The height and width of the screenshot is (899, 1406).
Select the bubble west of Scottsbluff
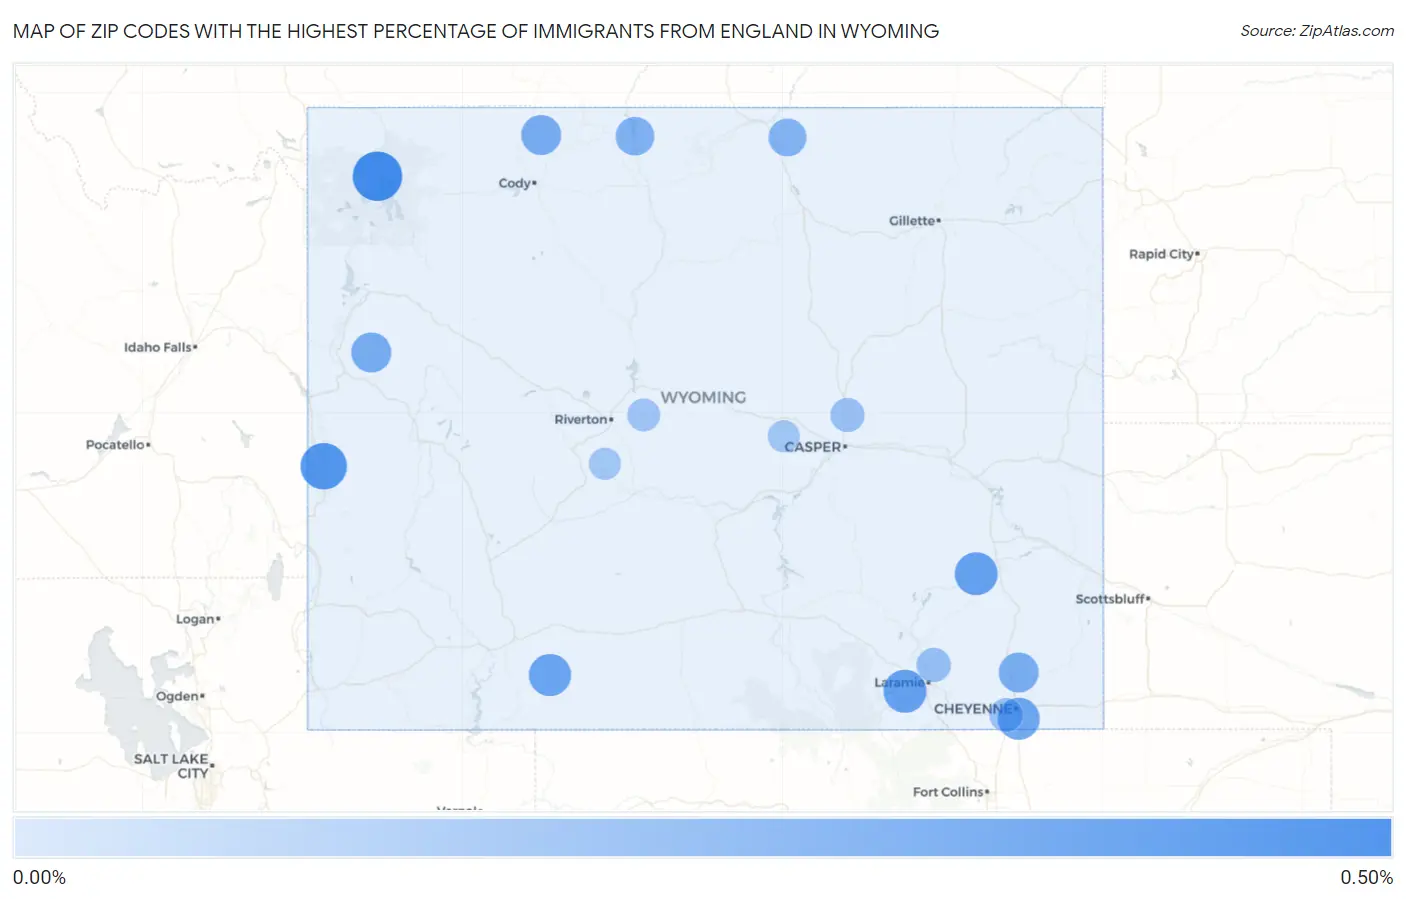[976, 574]
